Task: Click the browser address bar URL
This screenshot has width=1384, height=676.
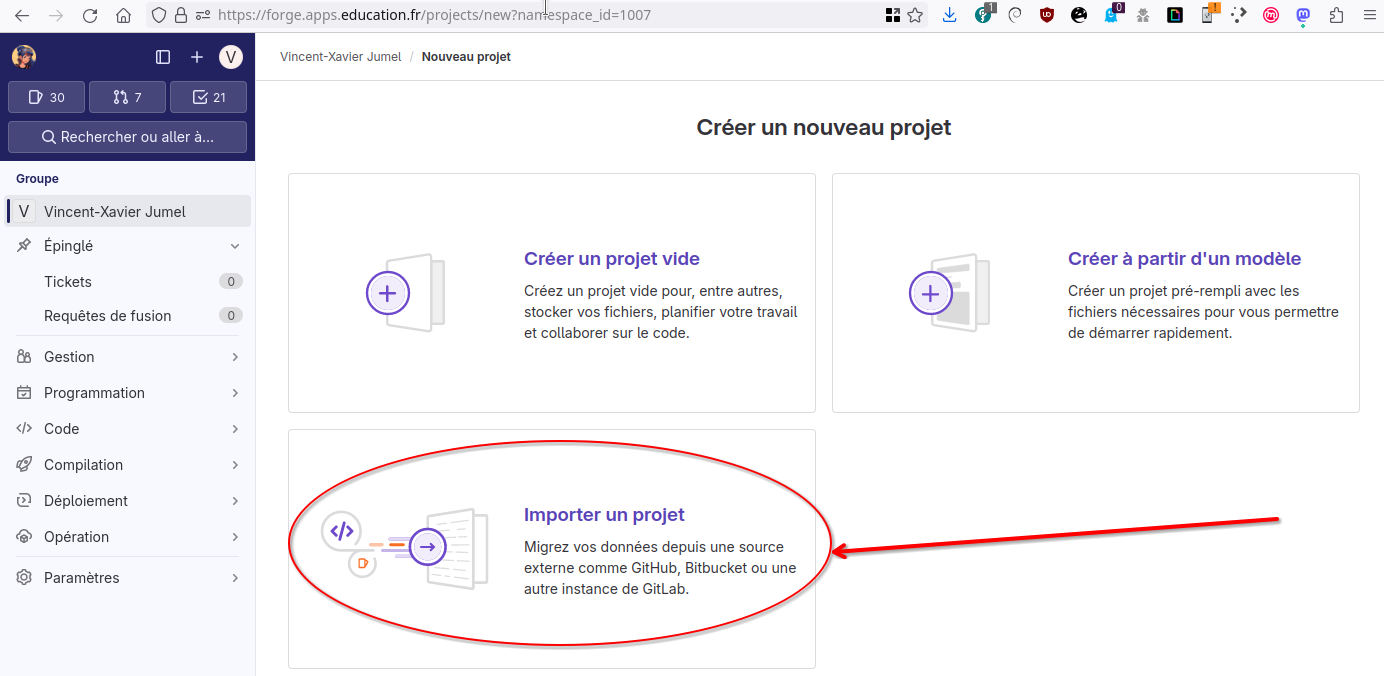Action: tap(434, 15)
